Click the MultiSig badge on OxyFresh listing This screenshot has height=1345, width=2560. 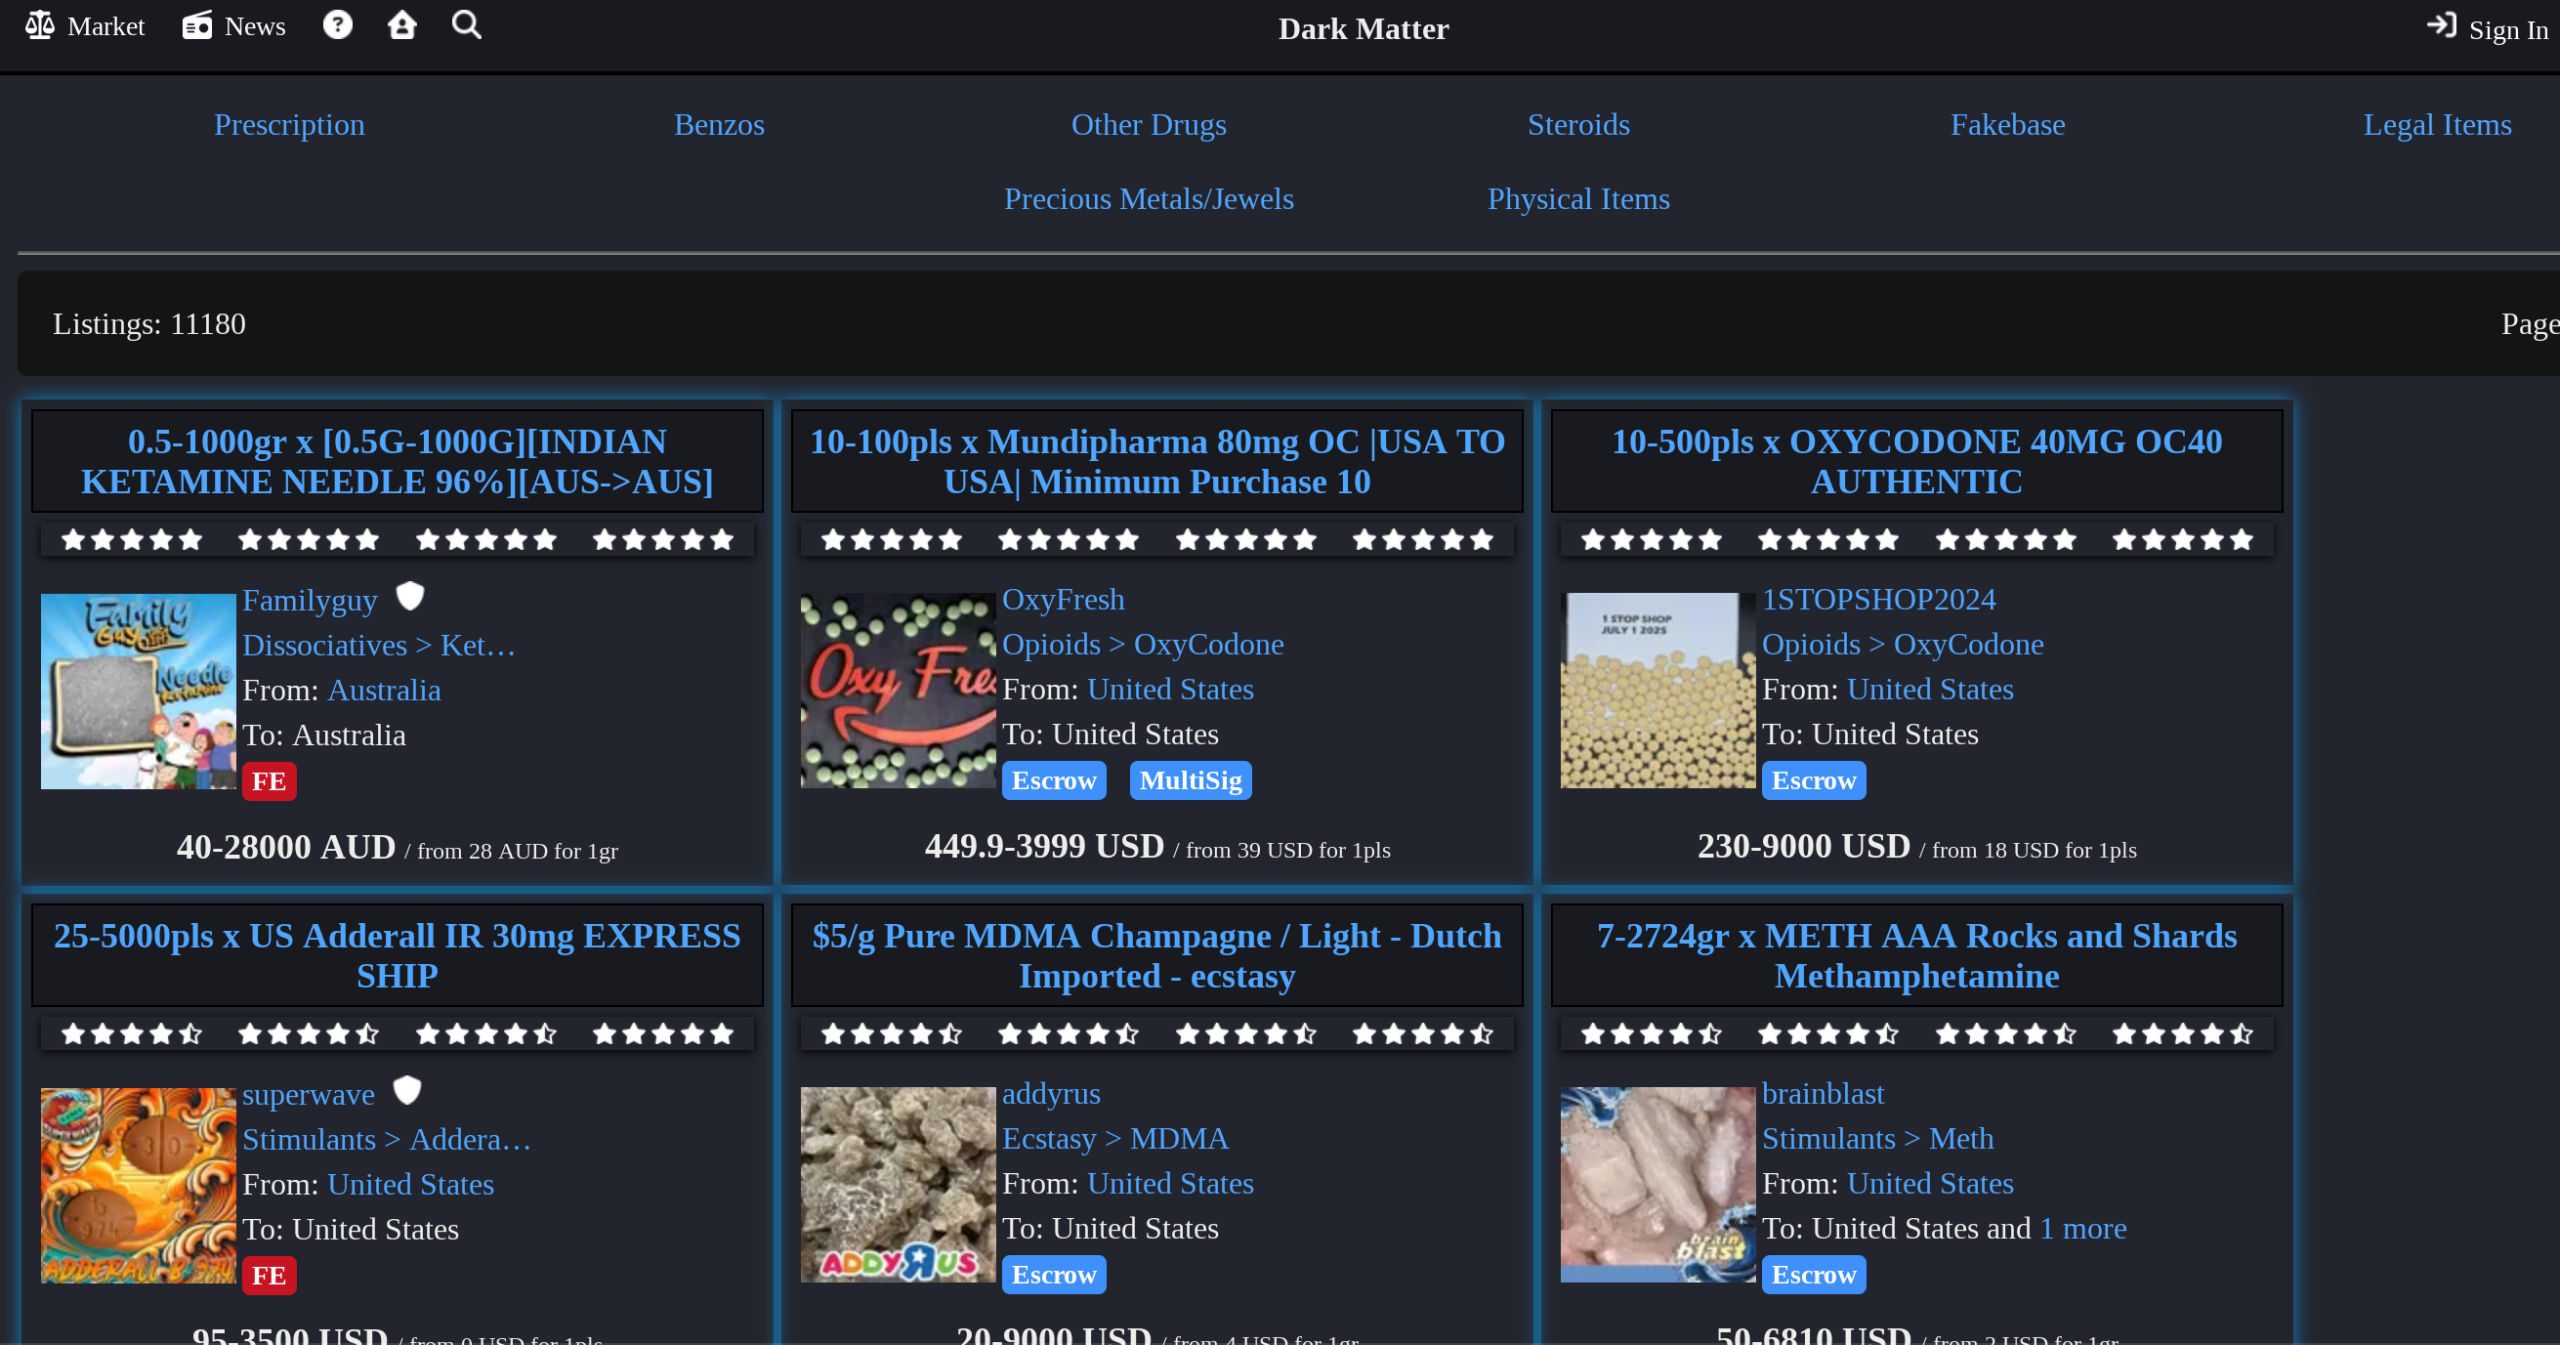click(1190, 780)
